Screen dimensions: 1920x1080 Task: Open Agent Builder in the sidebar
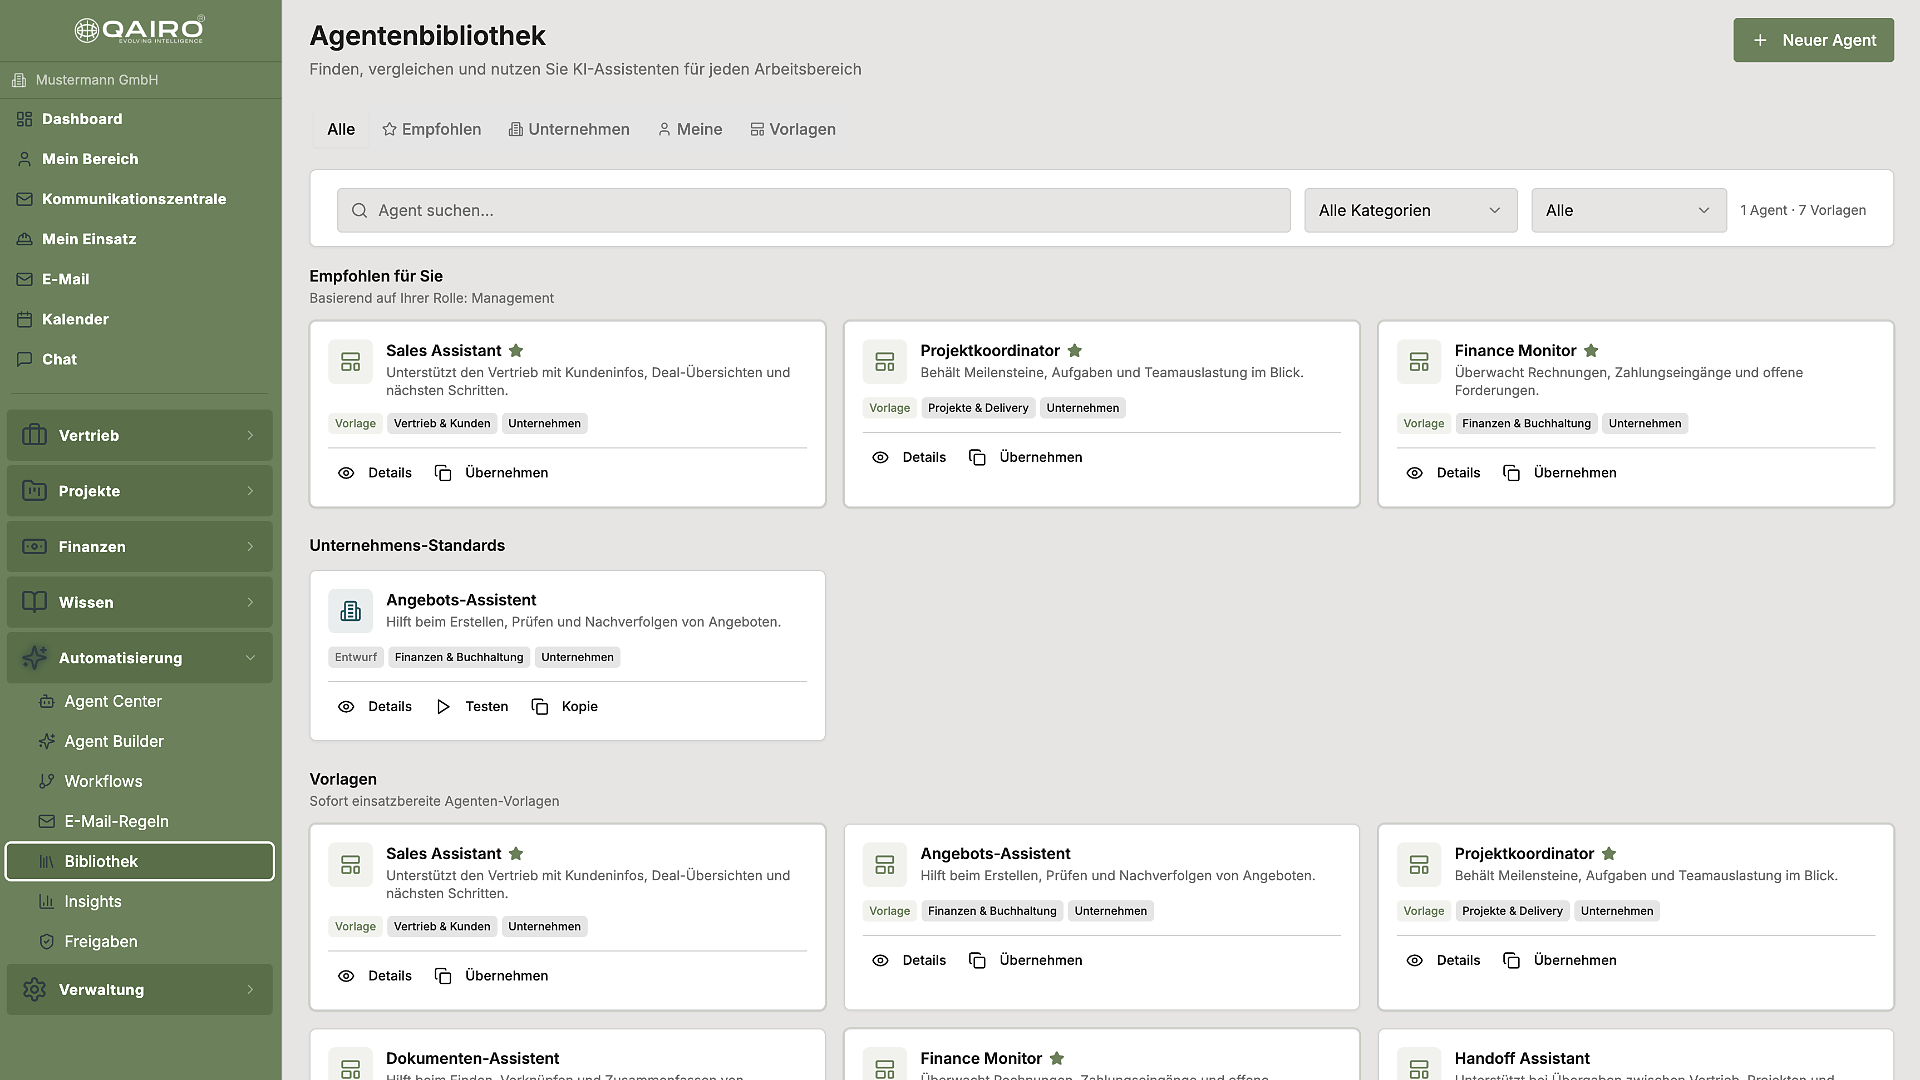[114, 741]
